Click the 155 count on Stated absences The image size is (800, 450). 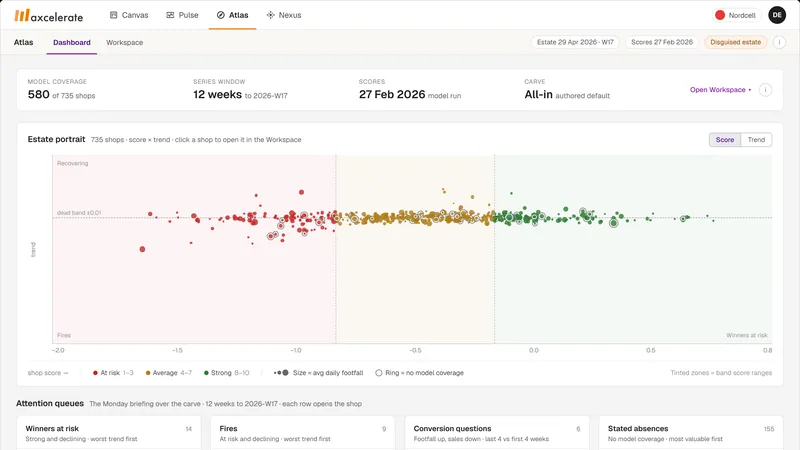(768, 429)
